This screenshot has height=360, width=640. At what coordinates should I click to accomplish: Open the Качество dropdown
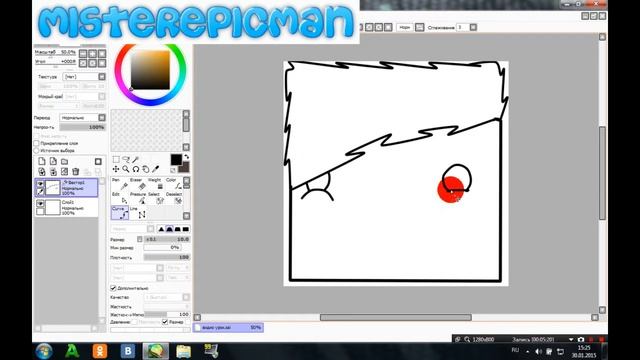click(x=186, y=297)
